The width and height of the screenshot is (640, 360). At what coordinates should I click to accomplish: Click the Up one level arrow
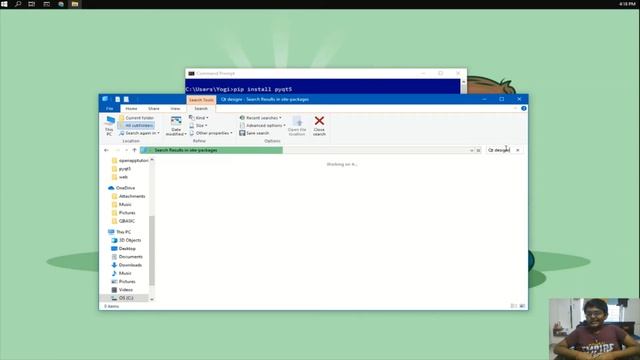pyautogui.click(x=134, y=150)
